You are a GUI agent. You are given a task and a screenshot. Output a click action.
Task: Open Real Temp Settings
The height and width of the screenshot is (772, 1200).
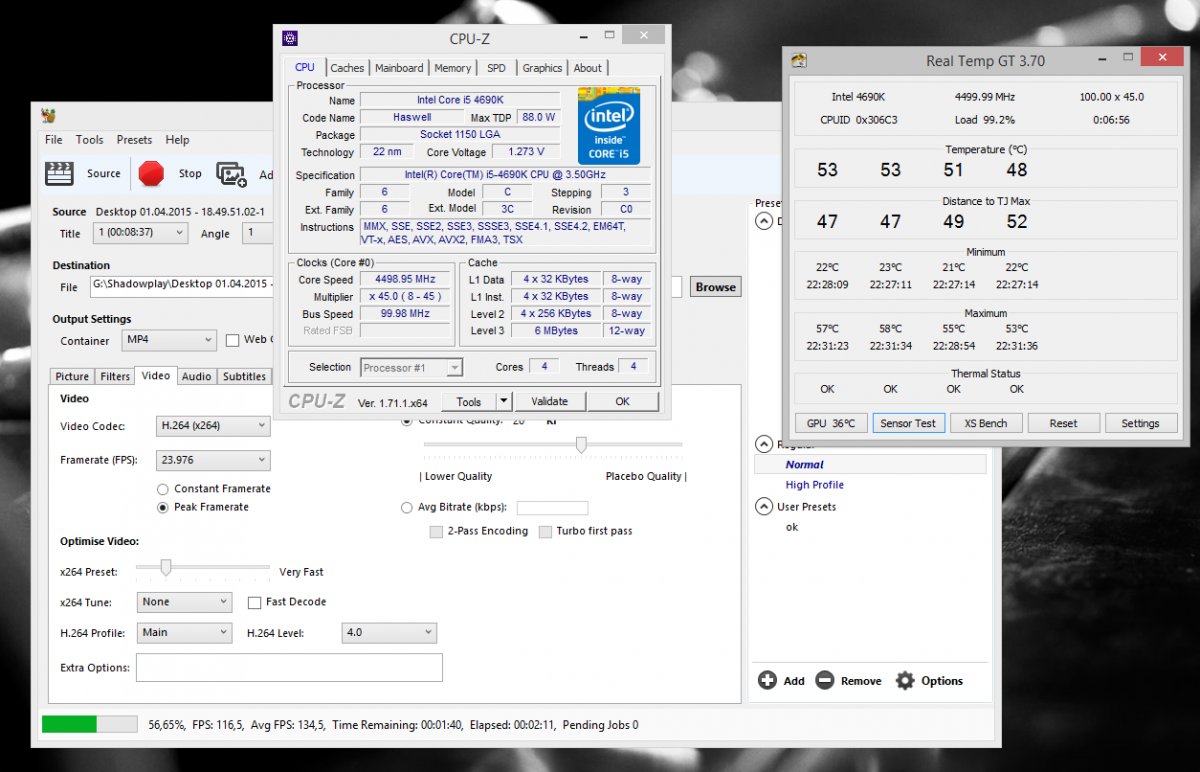[x=1140, y=423]
